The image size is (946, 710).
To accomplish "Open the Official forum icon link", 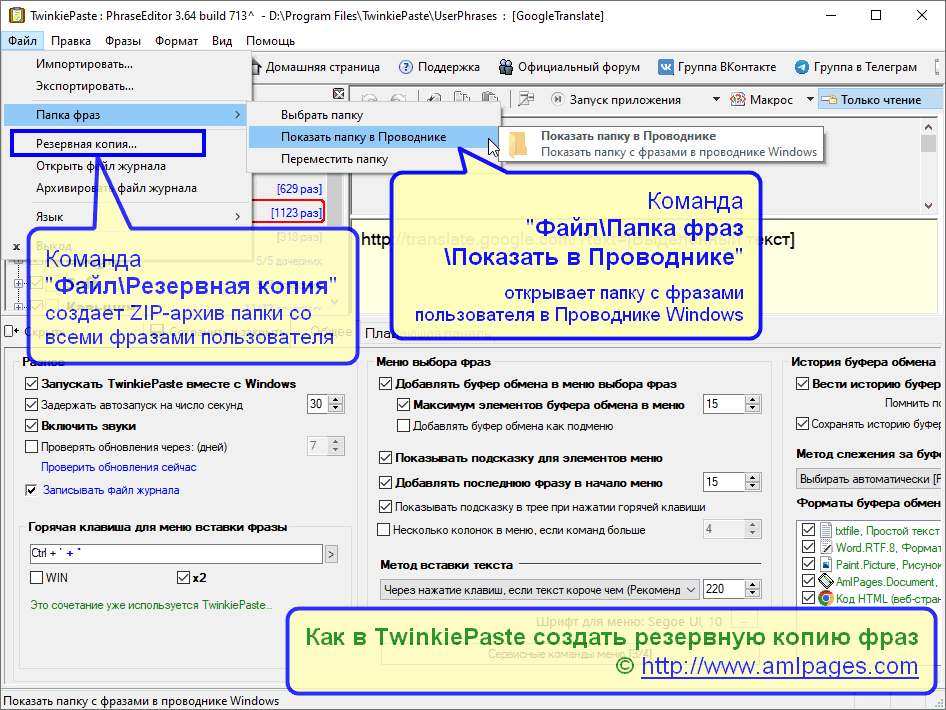I will (506, 67).
